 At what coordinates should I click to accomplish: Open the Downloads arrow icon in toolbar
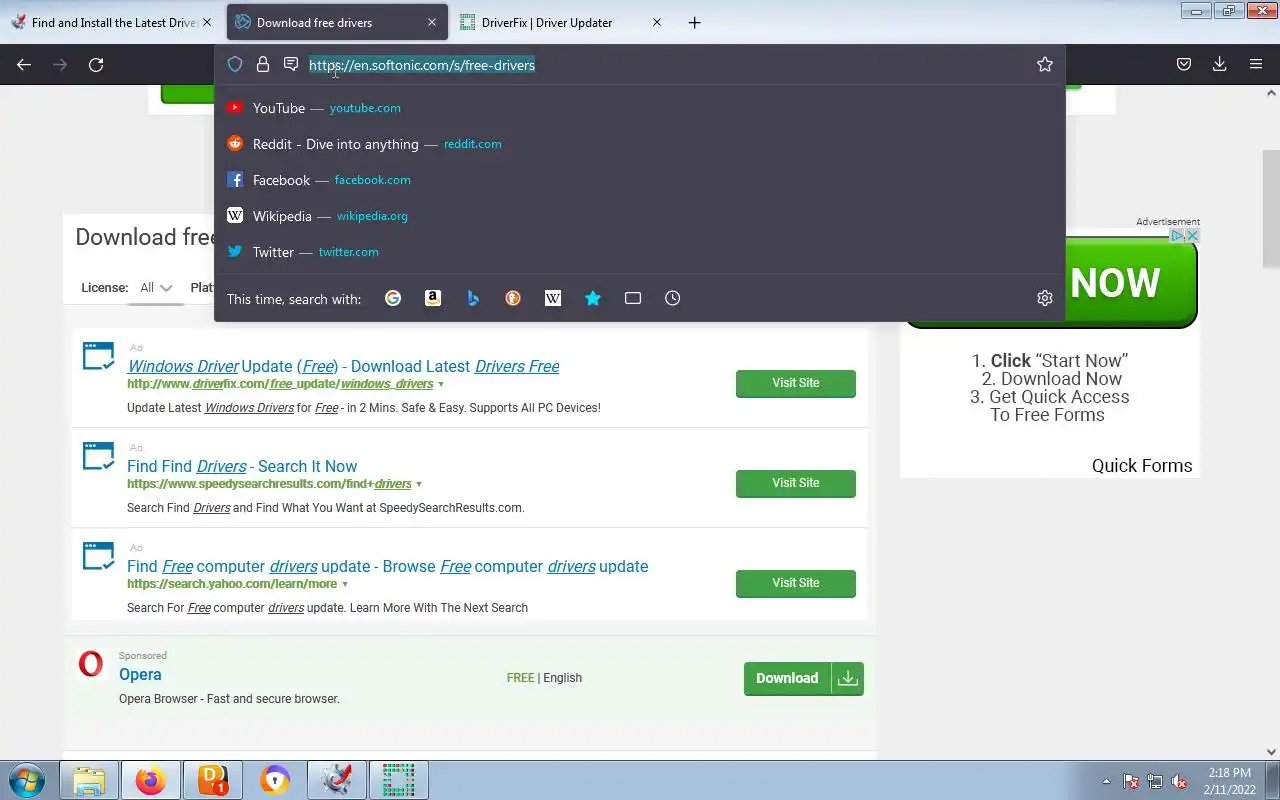coord(1220,64)
